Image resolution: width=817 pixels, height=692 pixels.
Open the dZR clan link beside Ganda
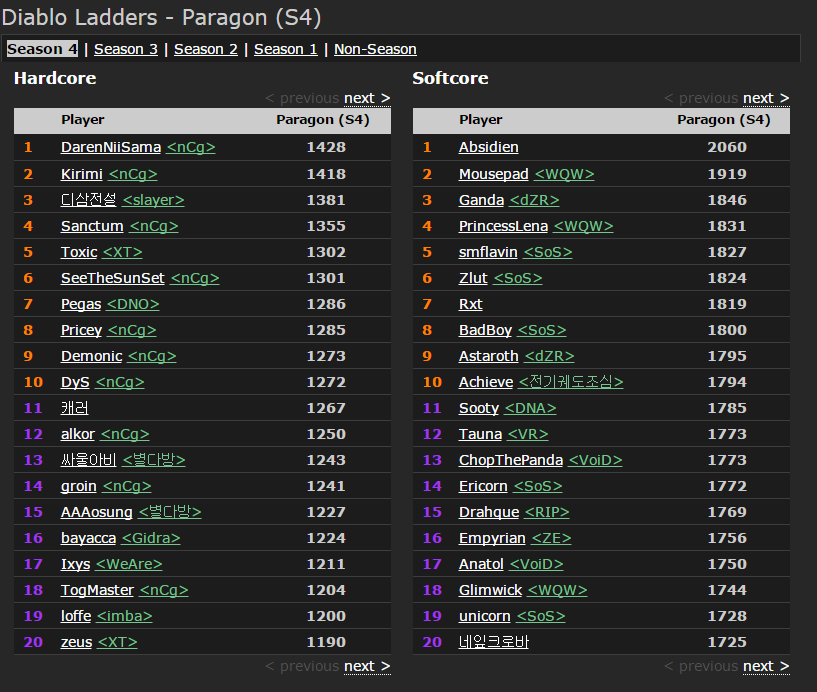(535, 200)
